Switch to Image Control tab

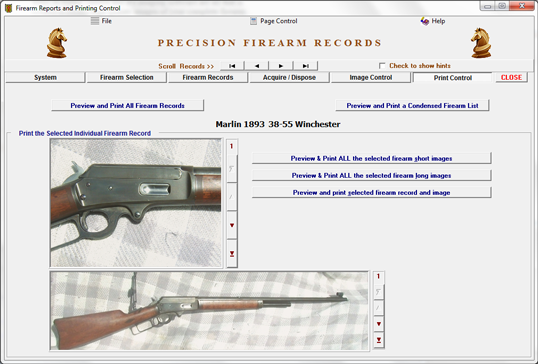pos(371,78)
